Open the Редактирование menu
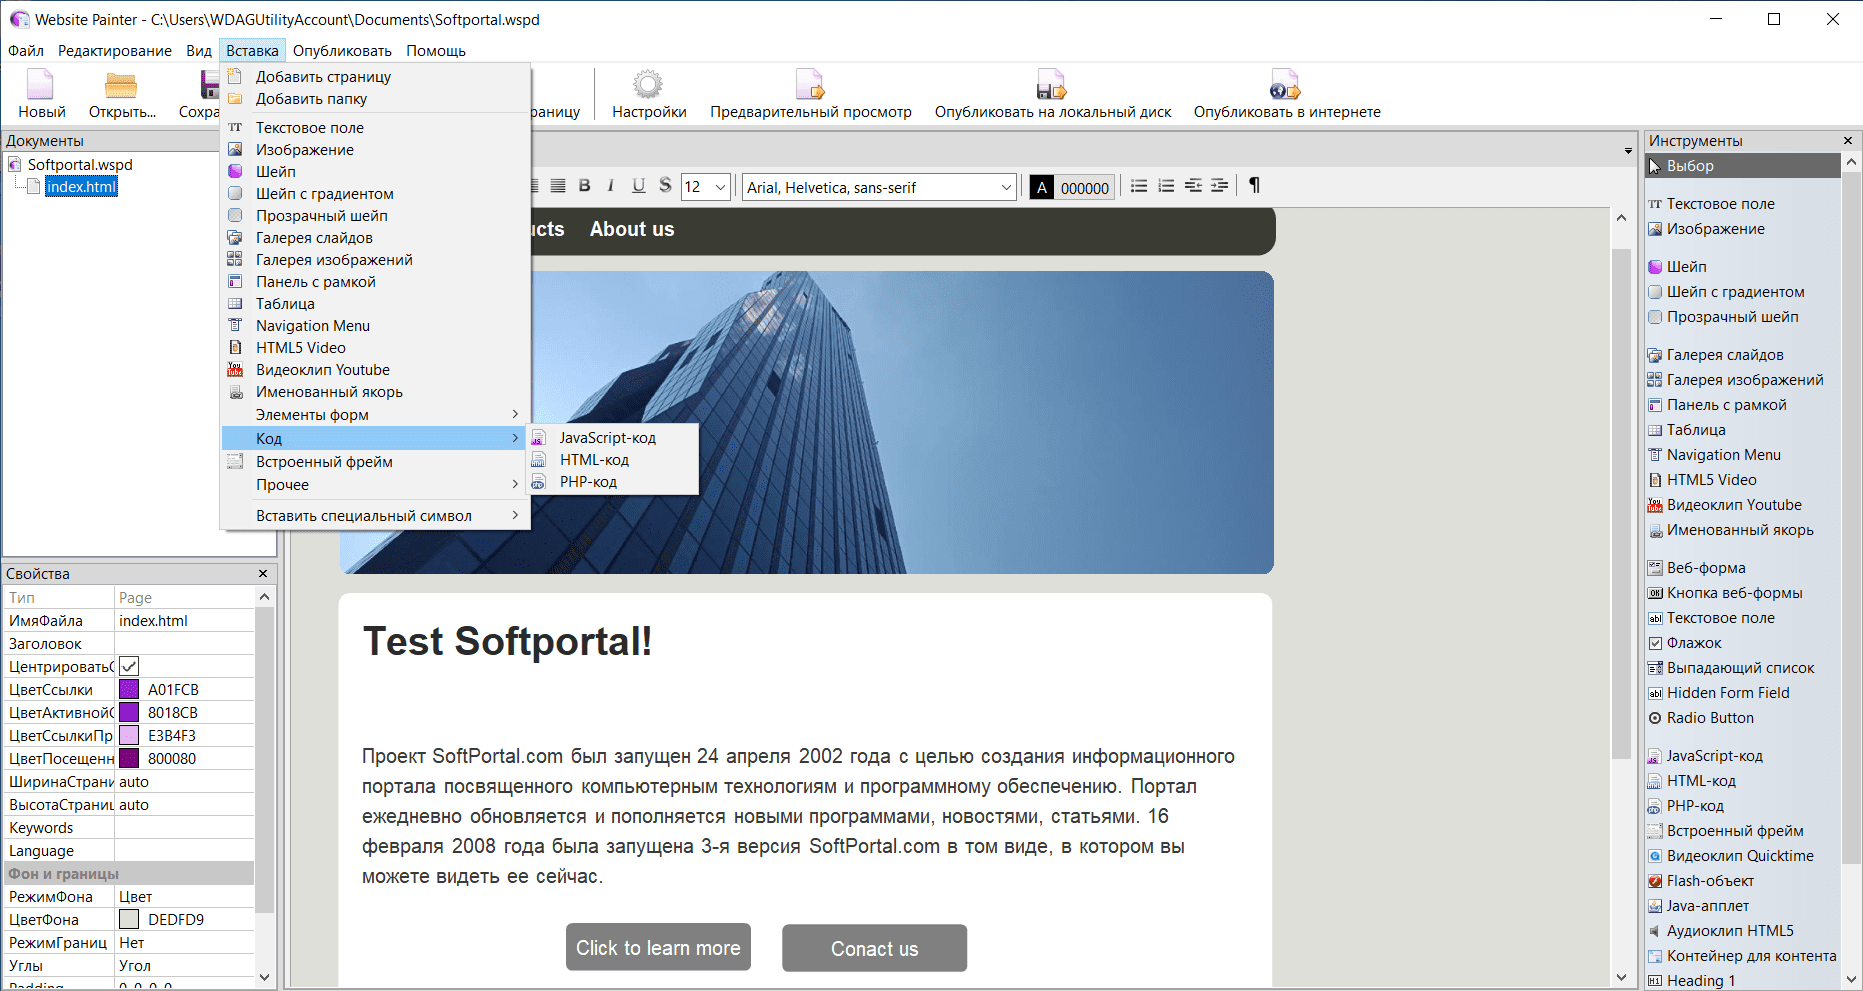This screenshot has height=991, width=1863. click(x=115, y=51)
